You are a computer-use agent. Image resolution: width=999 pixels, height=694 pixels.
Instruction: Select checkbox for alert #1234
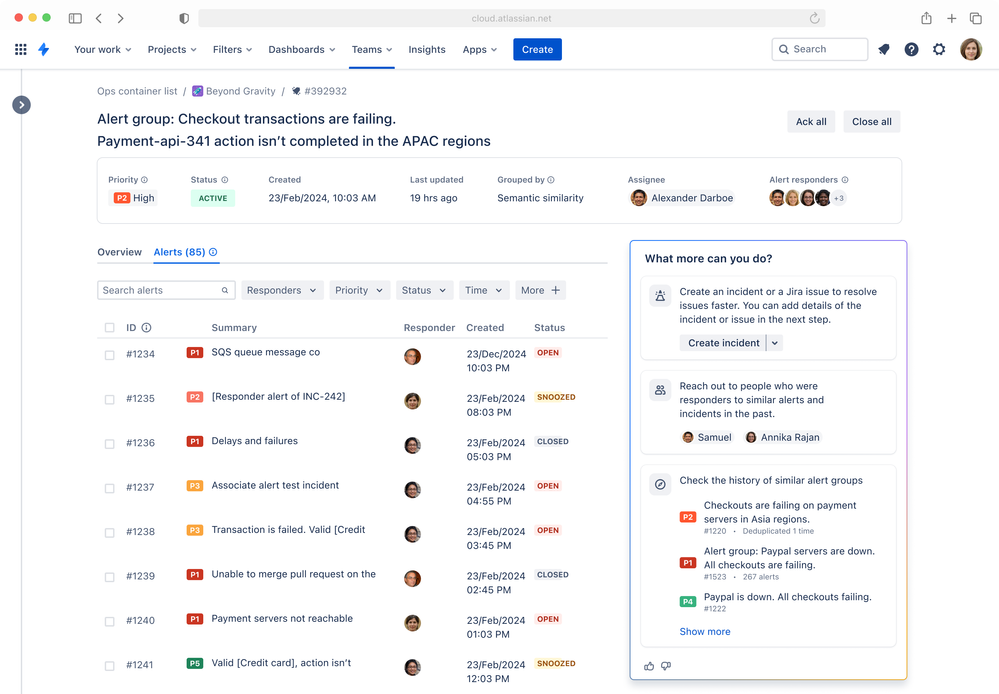[x=110, y=355]
